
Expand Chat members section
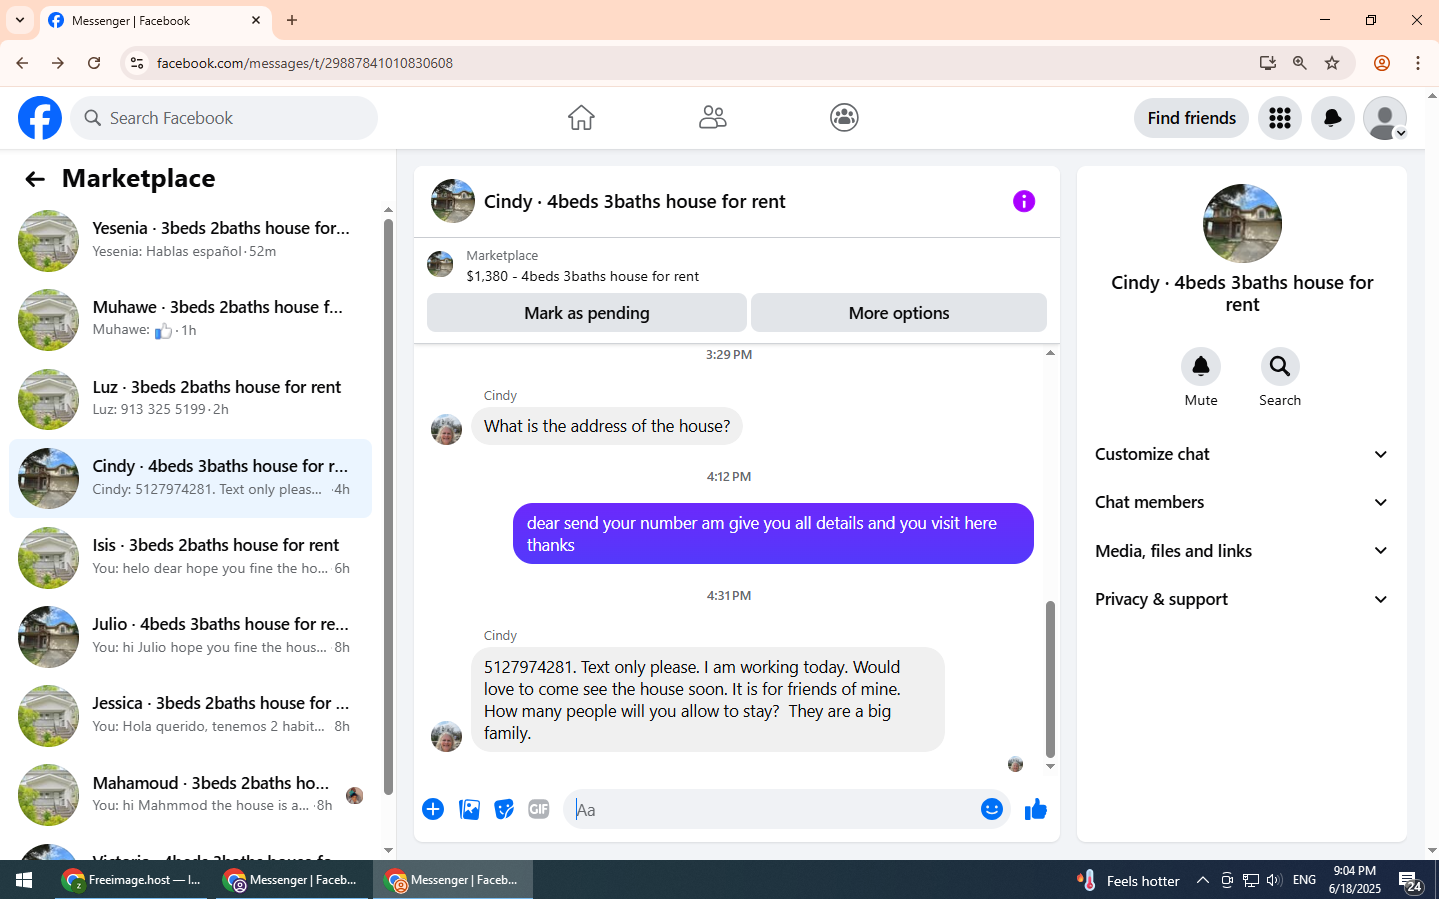[1242, 502]
